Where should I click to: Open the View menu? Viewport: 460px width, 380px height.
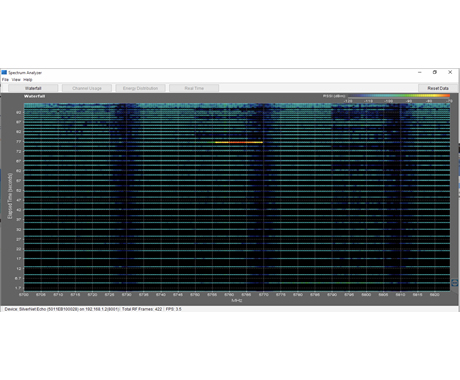point(16,80)
